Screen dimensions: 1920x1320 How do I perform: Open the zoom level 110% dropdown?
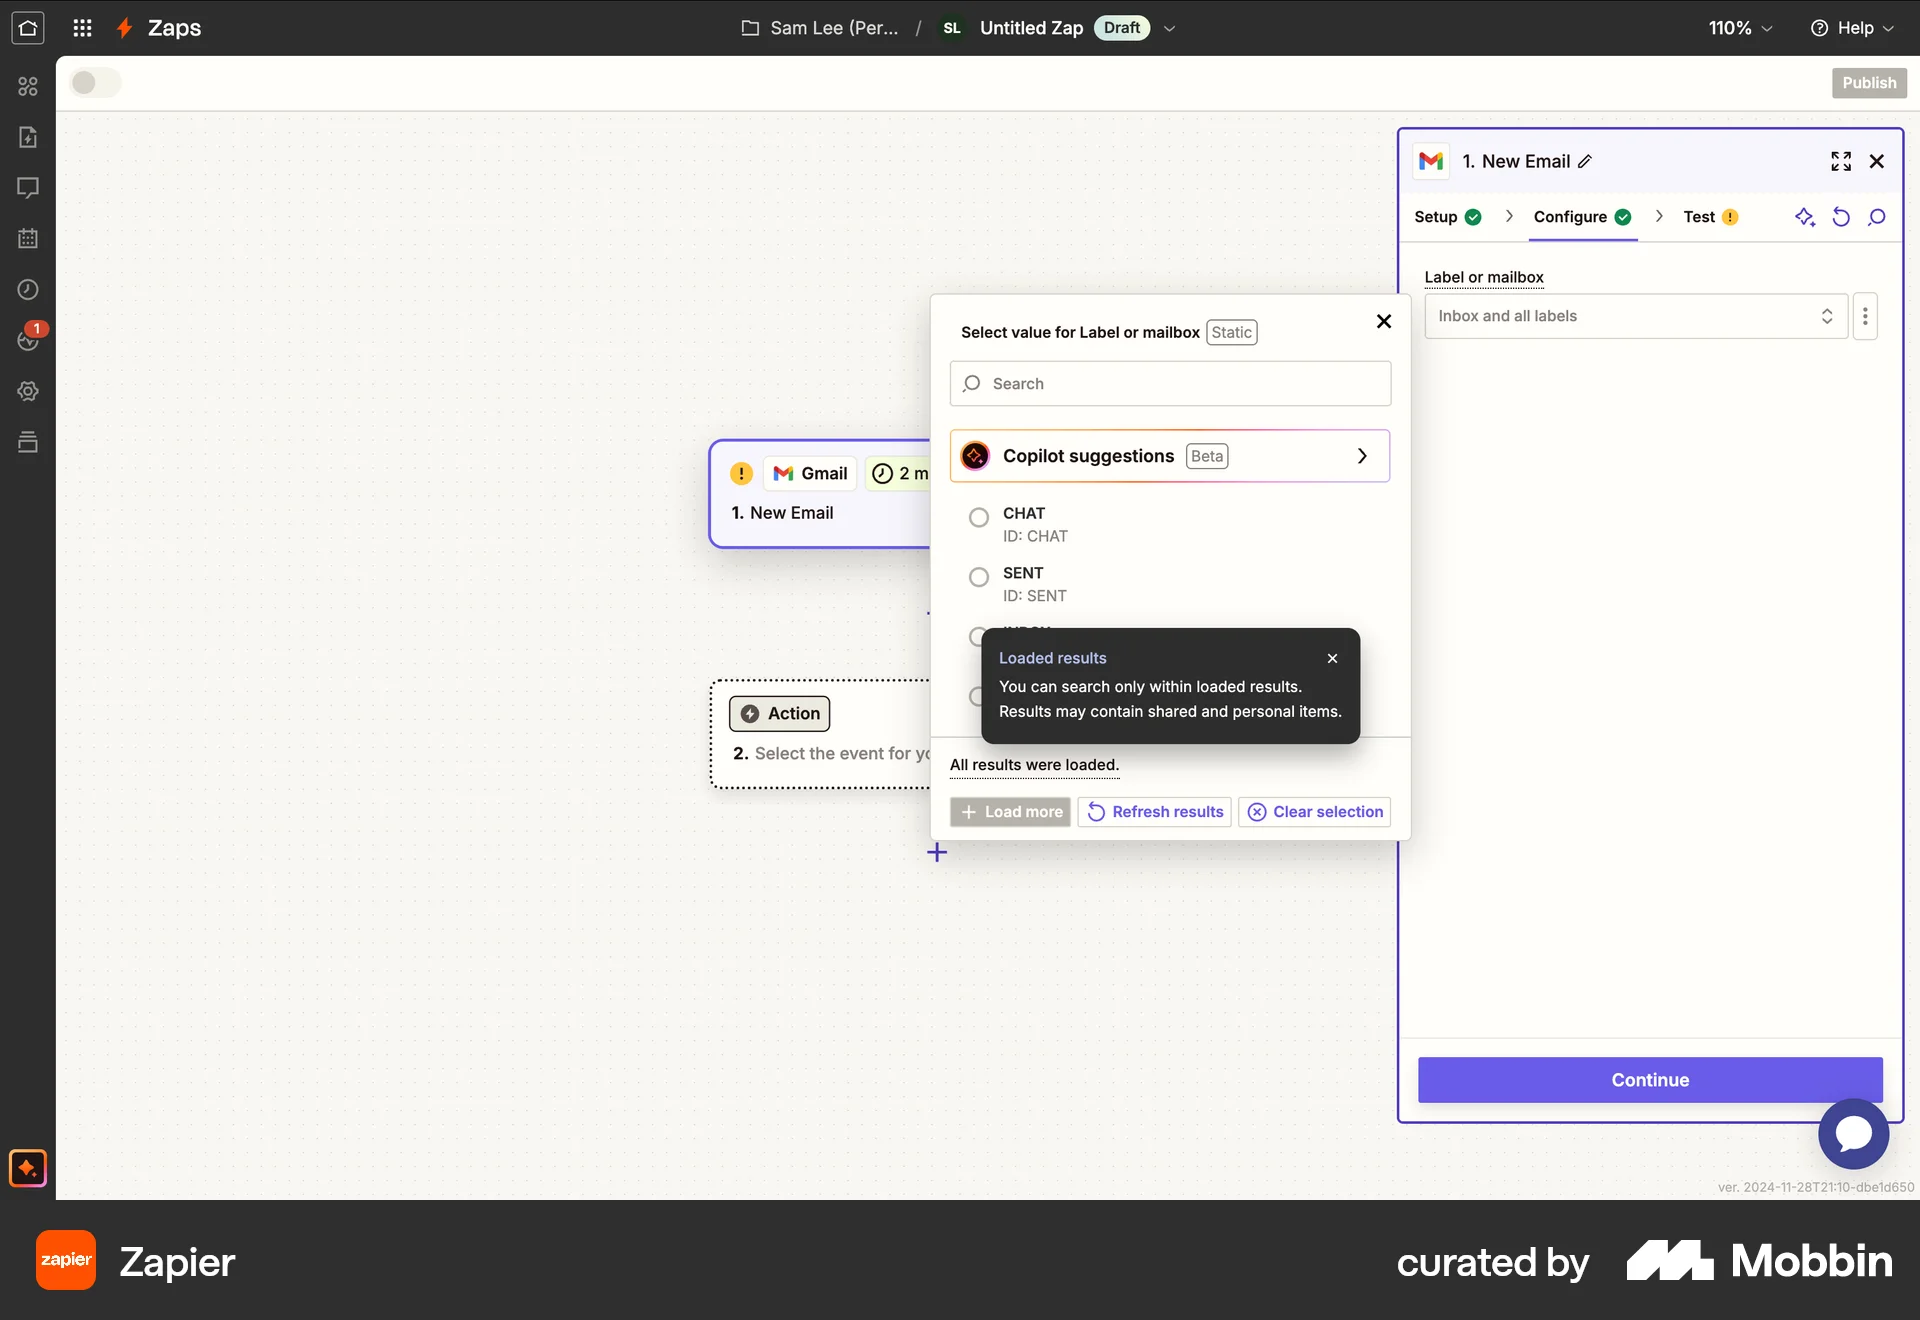point(1740,28)
